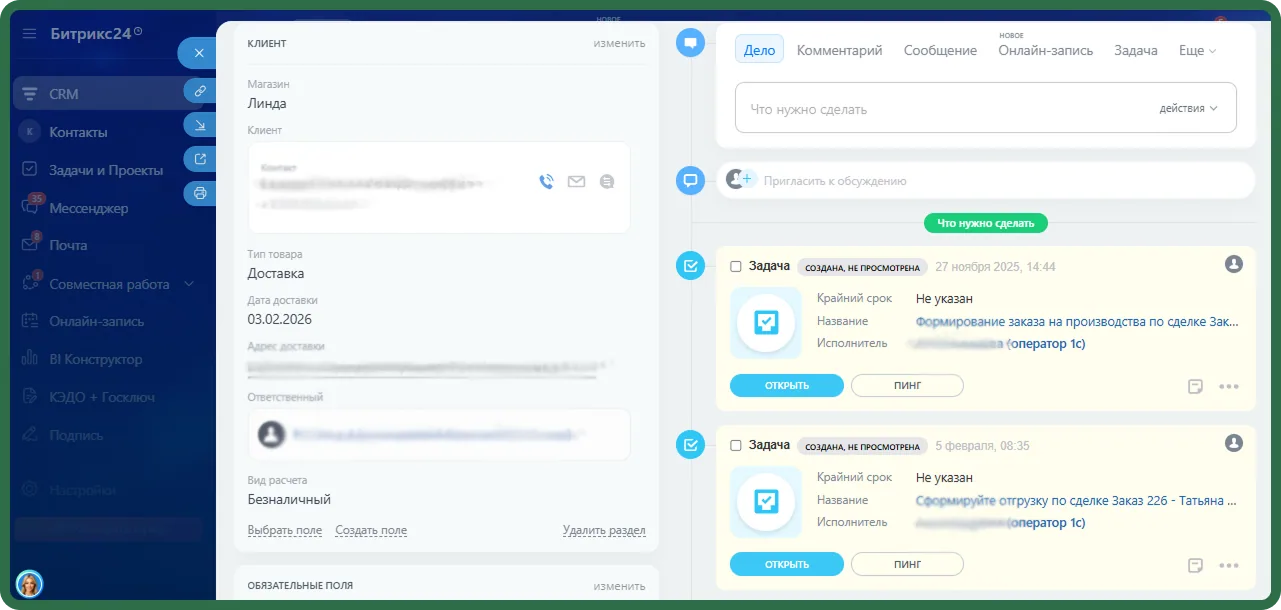Select the Онлайн-запись tab in the timeline
The image size is (1281, 610).
[1045, 50]
